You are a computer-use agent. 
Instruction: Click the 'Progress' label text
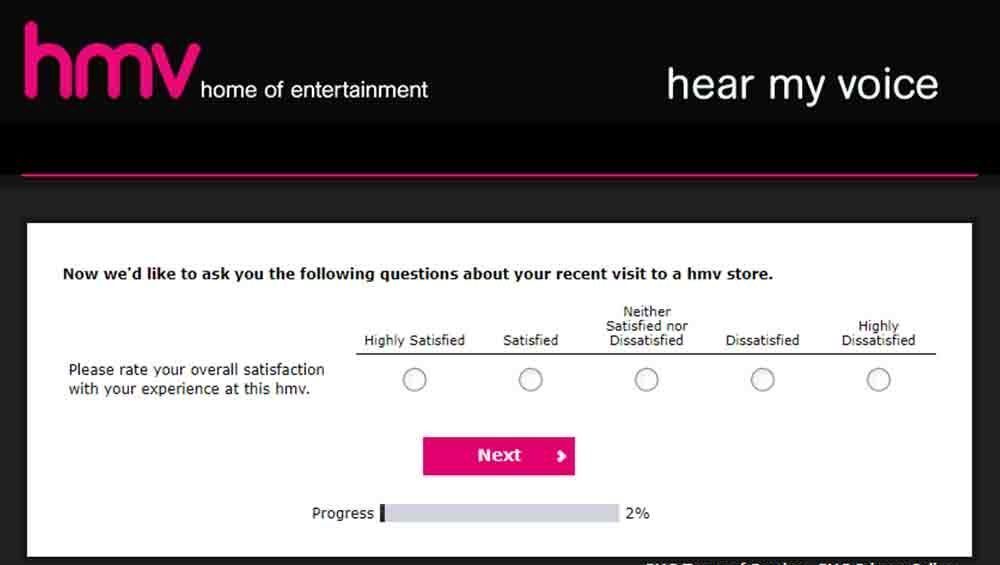(x=342, y=514)
